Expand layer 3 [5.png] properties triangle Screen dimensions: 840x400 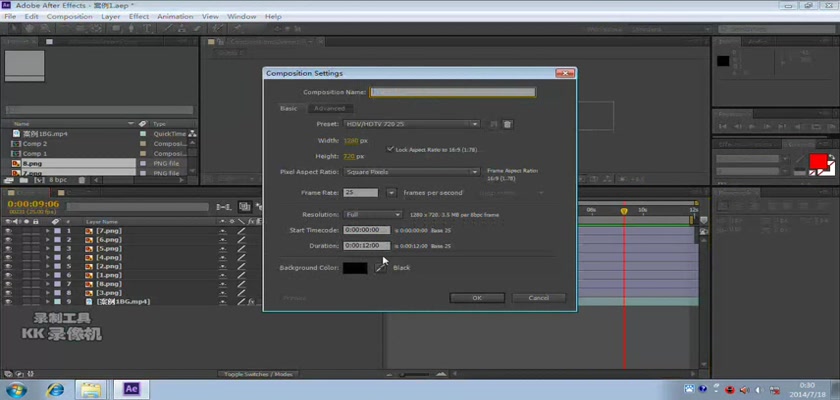point(48,248)
